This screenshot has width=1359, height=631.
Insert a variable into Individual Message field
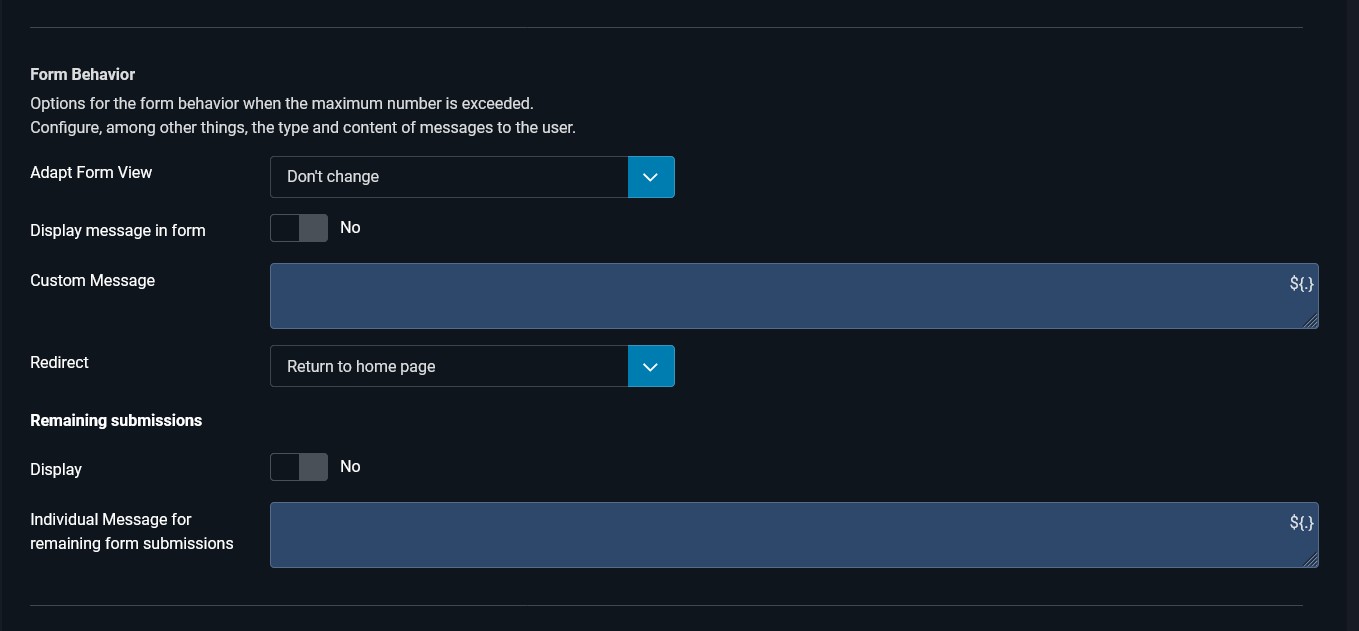[1301, 522]
